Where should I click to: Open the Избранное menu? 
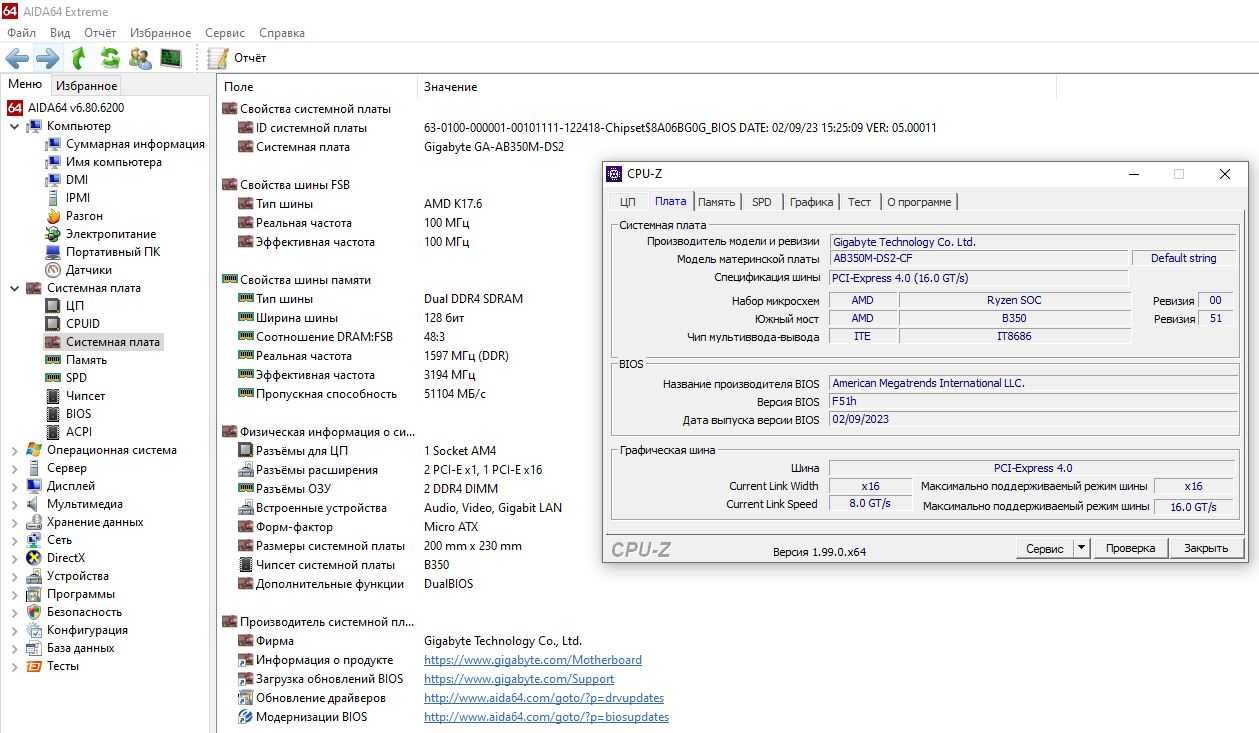click(161, 33)
